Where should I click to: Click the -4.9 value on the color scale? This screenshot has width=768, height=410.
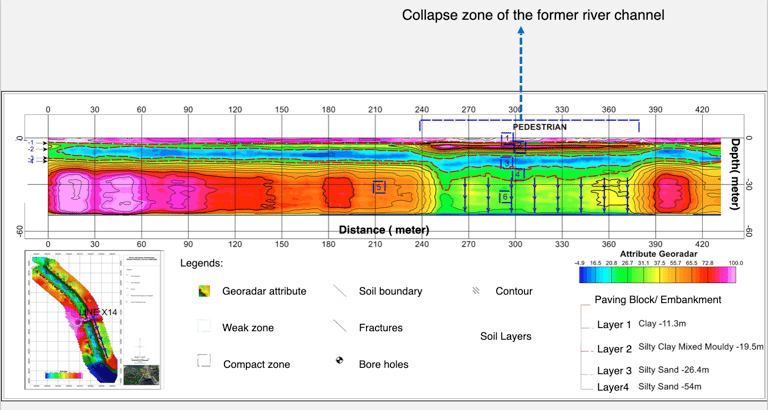pos(579,263)
